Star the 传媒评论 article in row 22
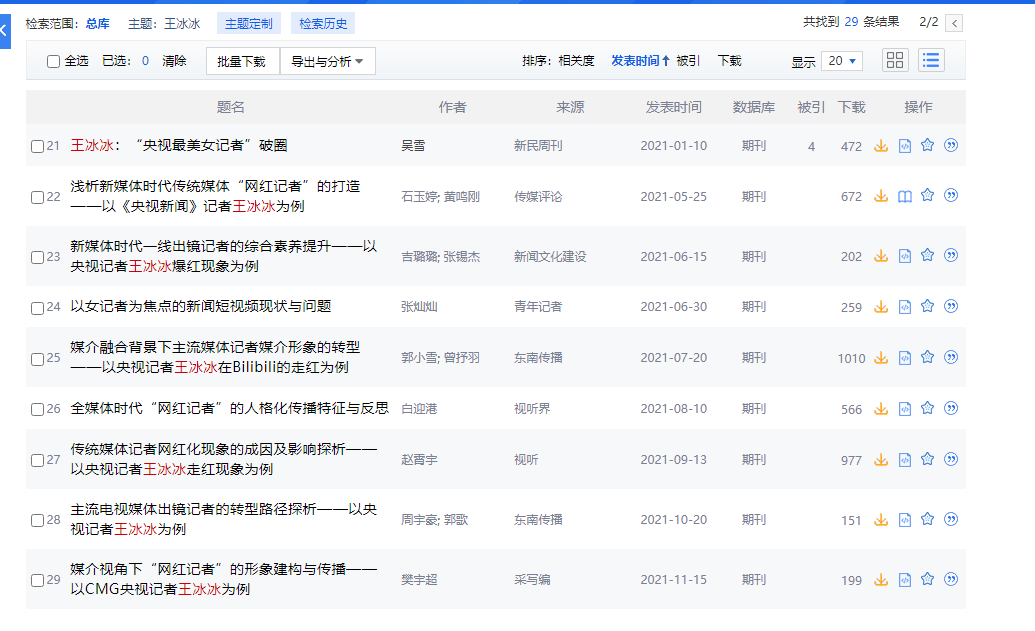The width and height of the screenshot is (1035, 631). [x=927, y=195]
